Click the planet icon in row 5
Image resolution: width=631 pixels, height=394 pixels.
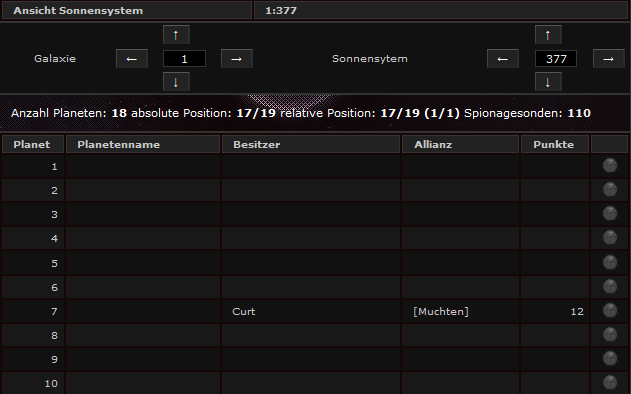610,262
